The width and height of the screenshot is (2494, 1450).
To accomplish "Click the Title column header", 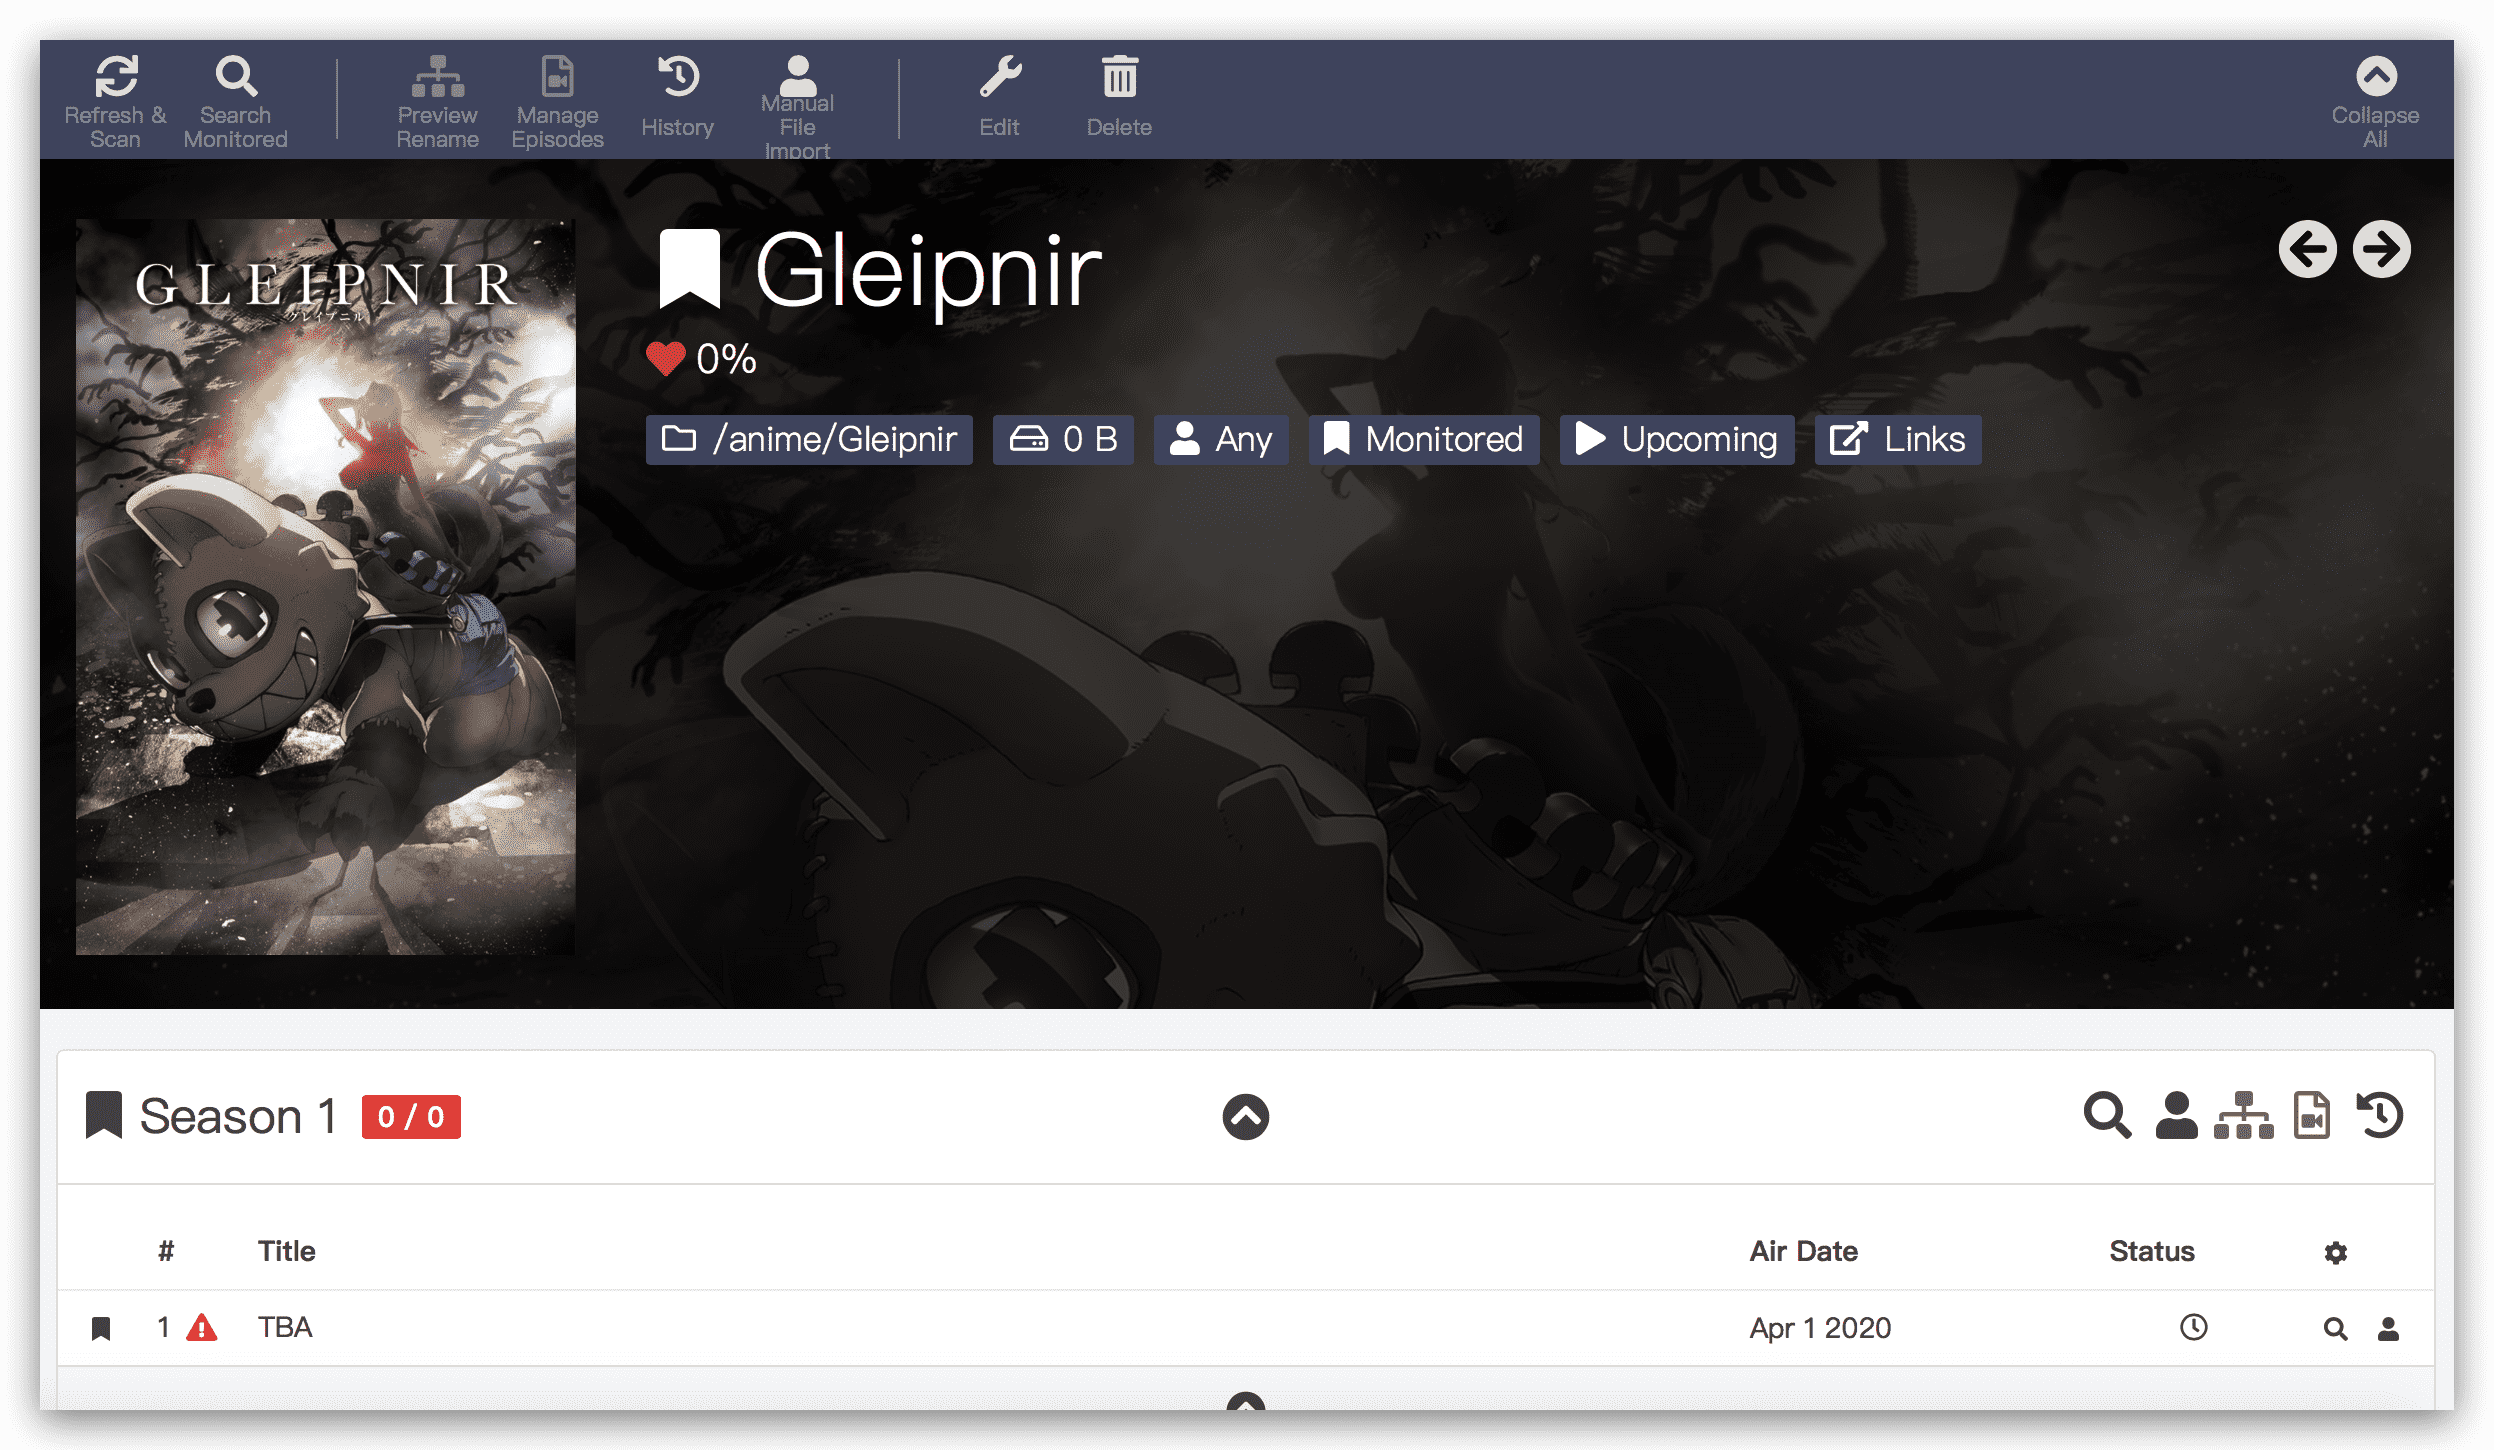I will pos(287,1251).
